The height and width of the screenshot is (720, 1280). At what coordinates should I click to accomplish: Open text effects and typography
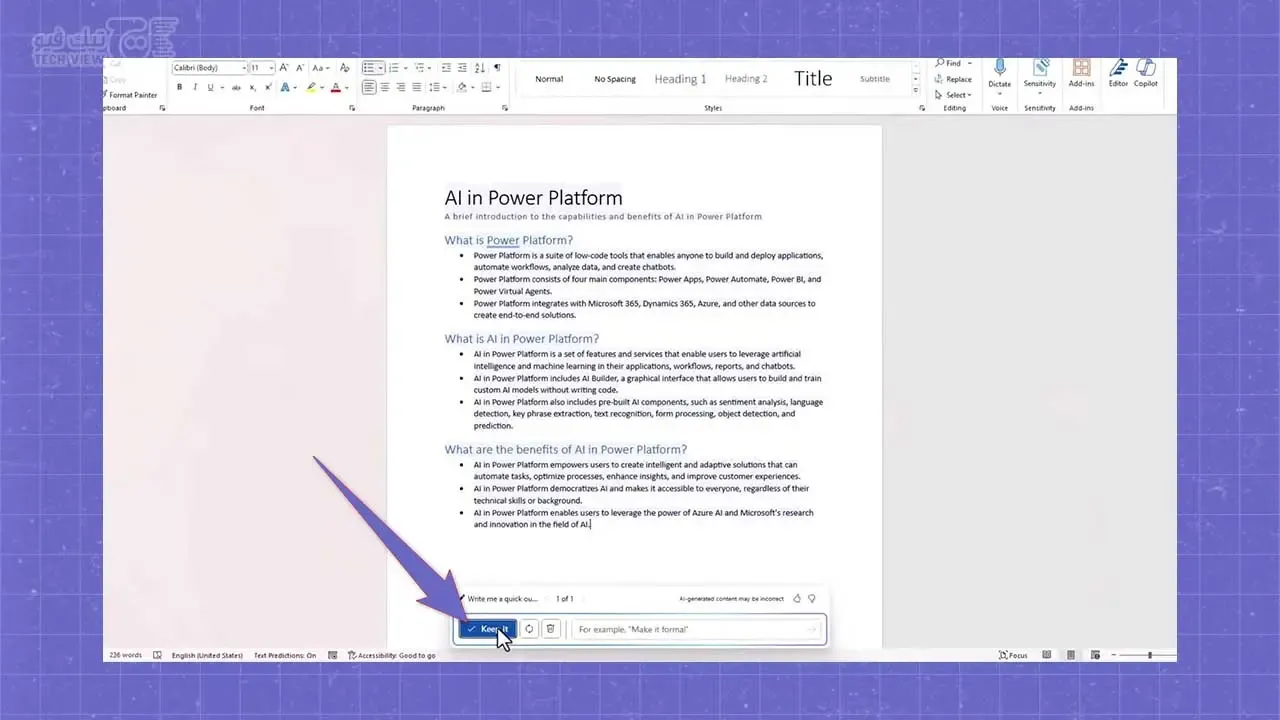pyautogui.click(x=285, y=87)
